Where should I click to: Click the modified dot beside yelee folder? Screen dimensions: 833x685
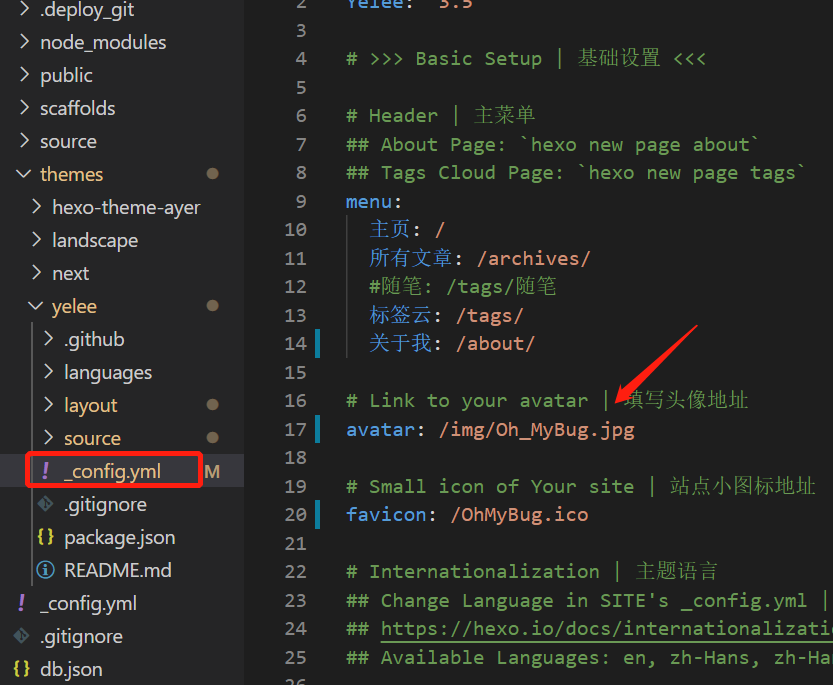210,306
